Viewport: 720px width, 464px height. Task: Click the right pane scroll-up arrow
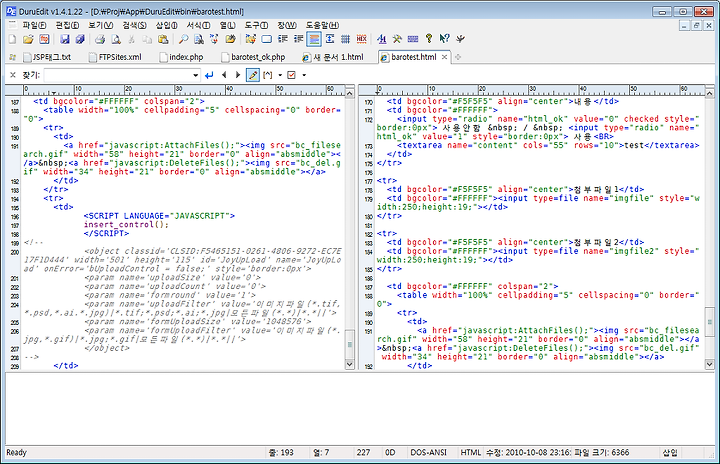tap(709, 93)
